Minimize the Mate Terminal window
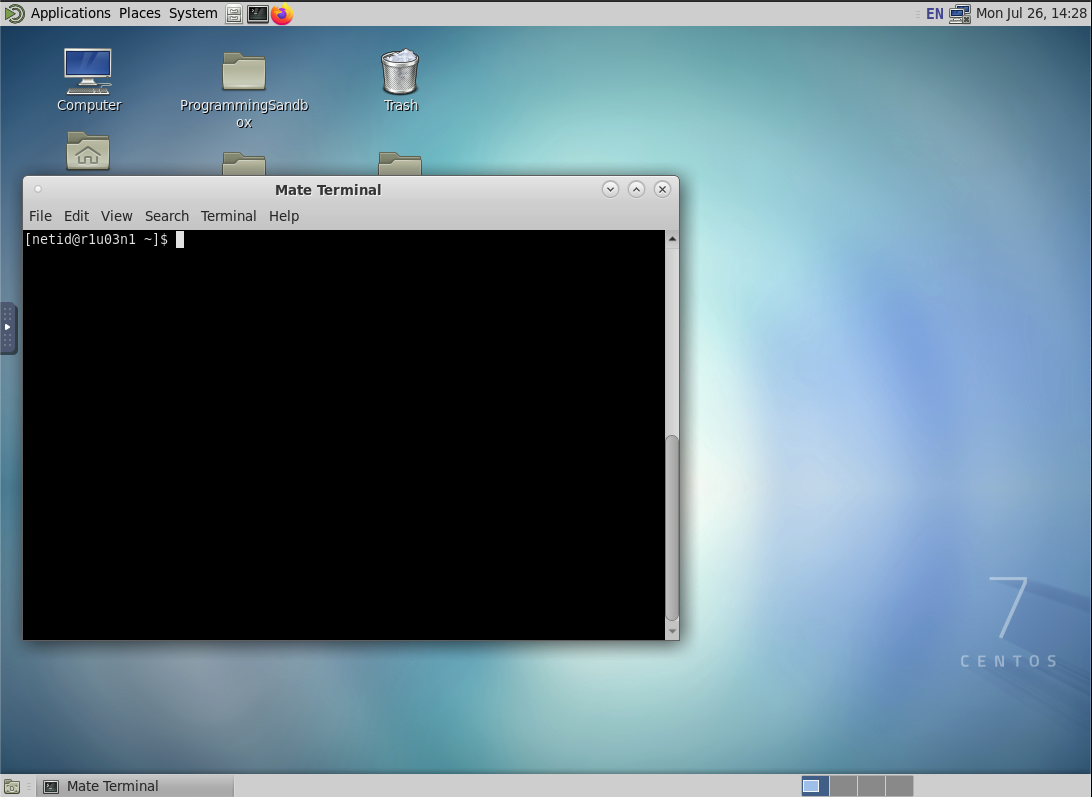Viewport: 1092px width, 797px height. pos(610,189)
